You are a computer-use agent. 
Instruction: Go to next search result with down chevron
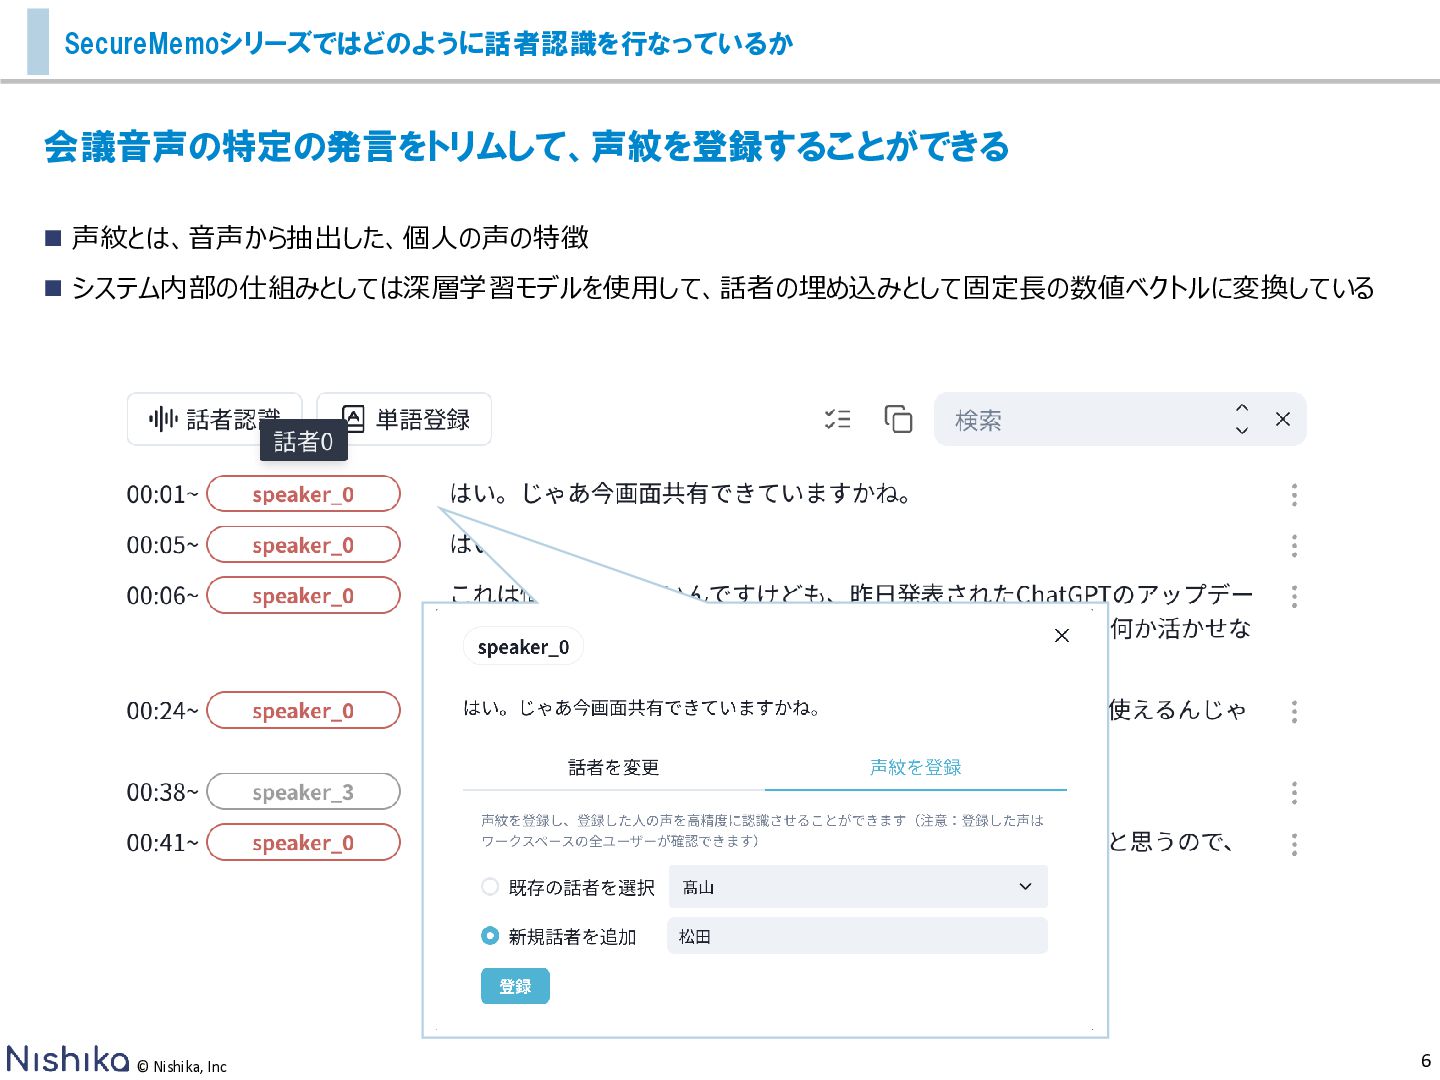point(1242,431)
